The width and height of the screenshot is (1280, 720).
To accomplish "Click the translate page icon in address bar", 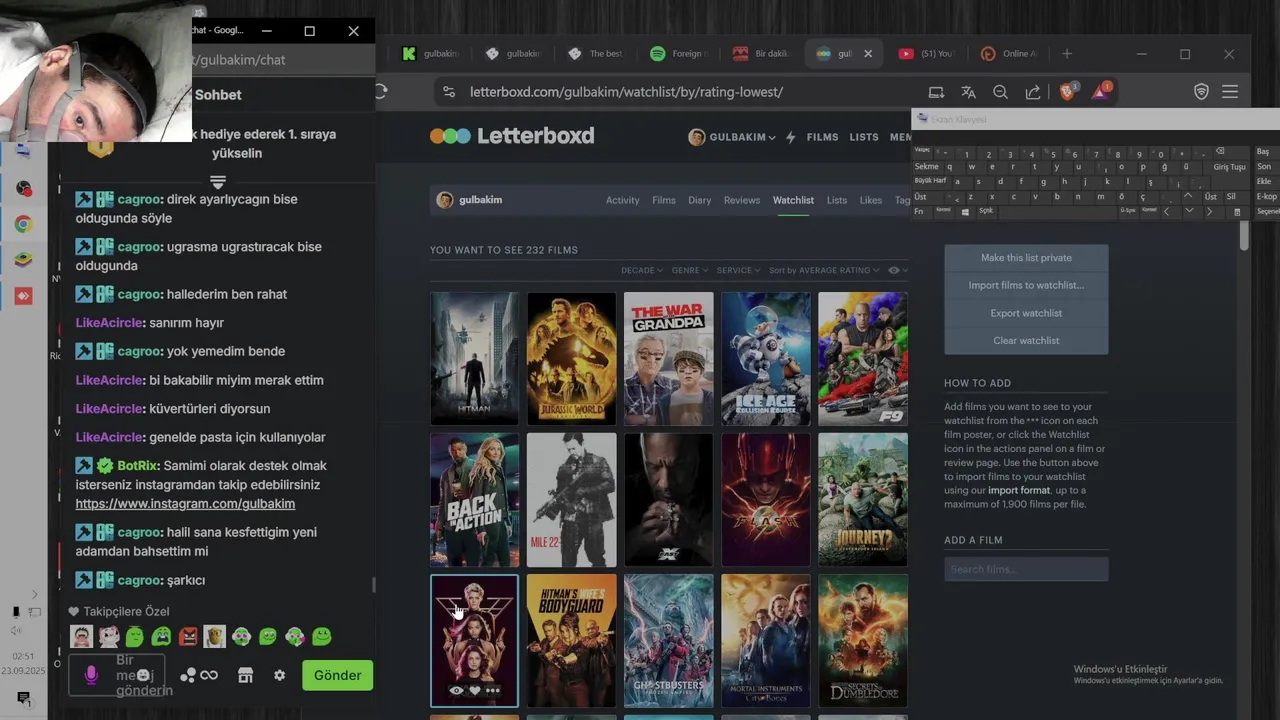I will click(968, 92).
